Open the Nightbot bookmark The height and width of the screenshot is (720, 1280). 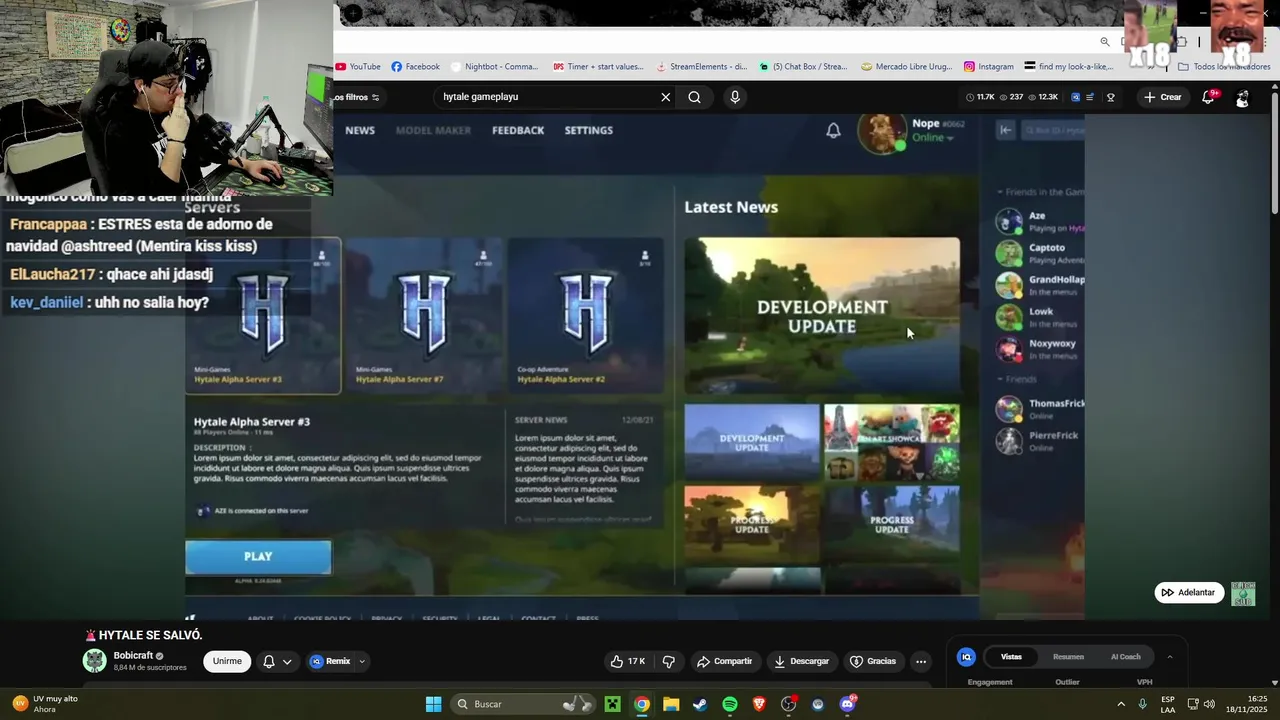coord(494,67)
